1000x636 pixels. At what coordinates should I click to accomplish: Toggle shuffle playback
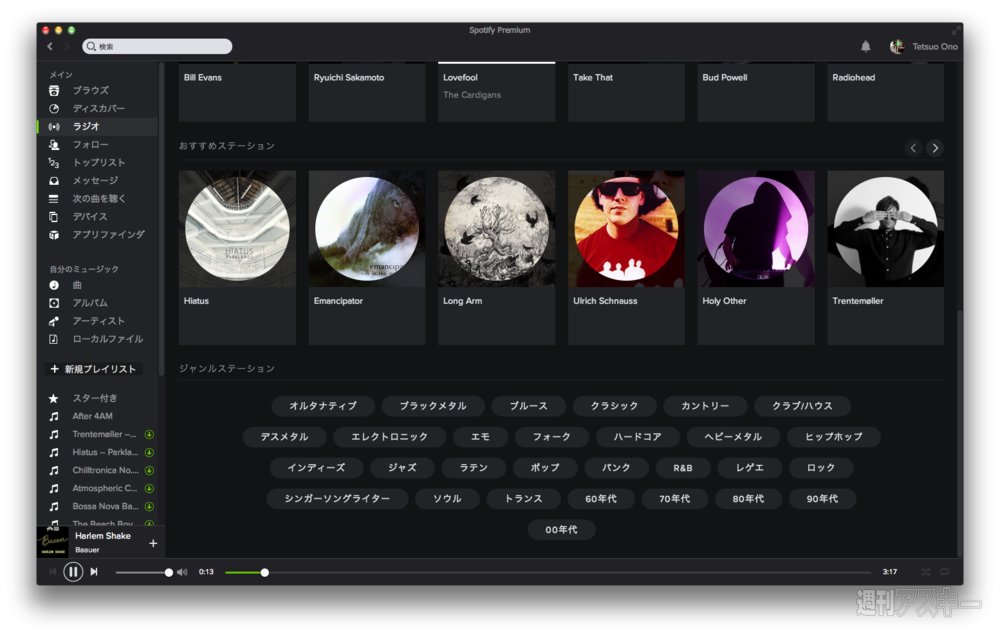click(x=925, y=572)
